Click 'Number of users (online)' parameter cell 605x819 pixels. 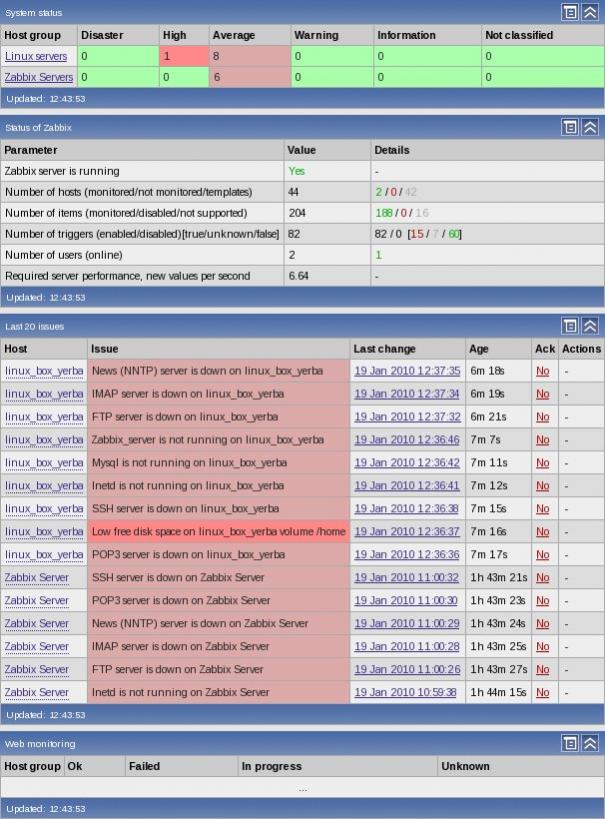pyautogui.click(x=142, y=255)
